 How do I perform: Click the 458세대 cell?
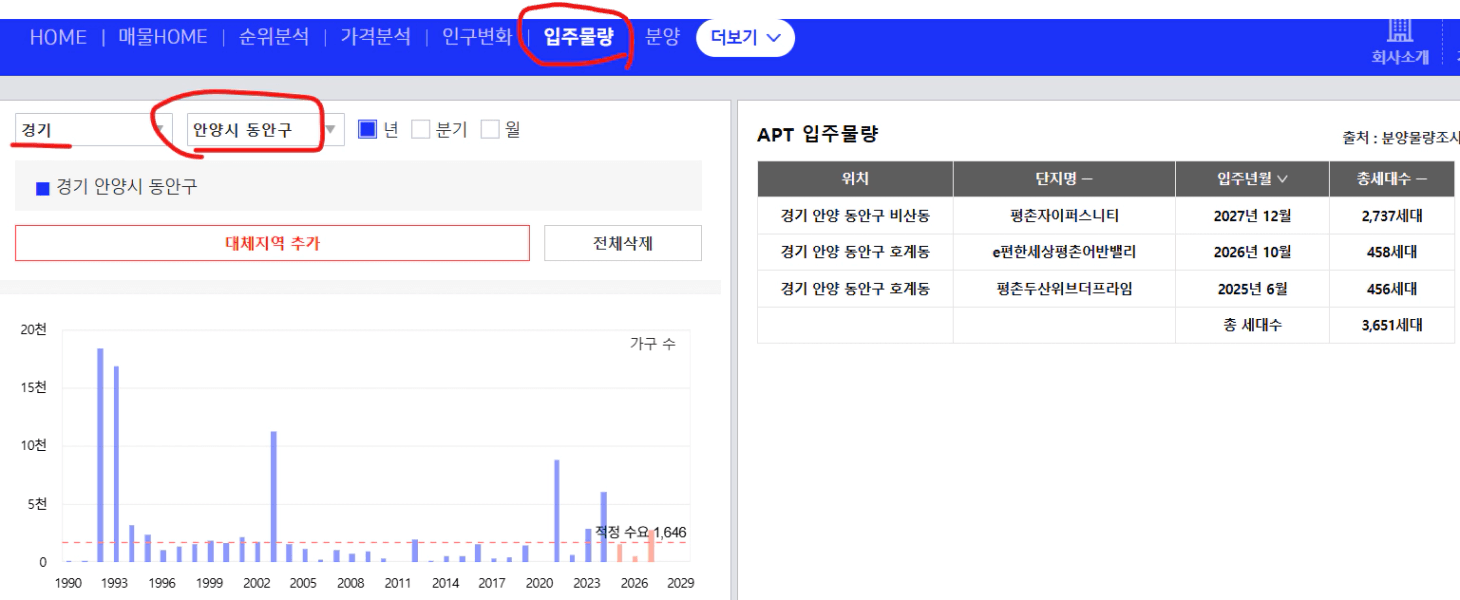(x=1392, y=252)
